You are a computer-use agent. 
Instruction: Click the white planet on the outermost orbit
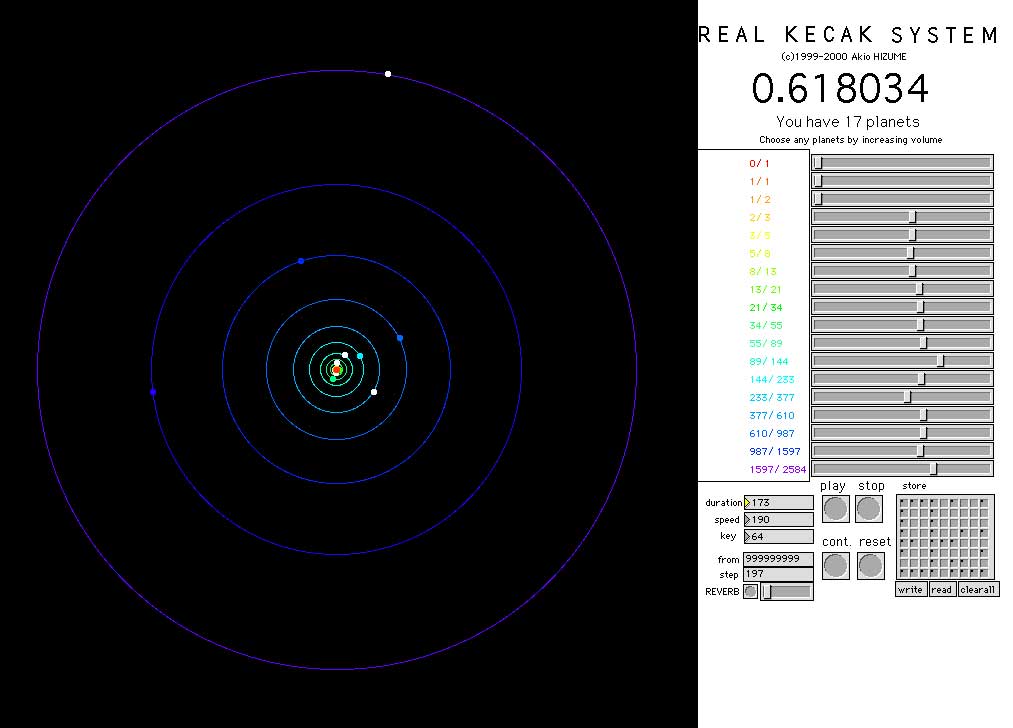(388, 74)
